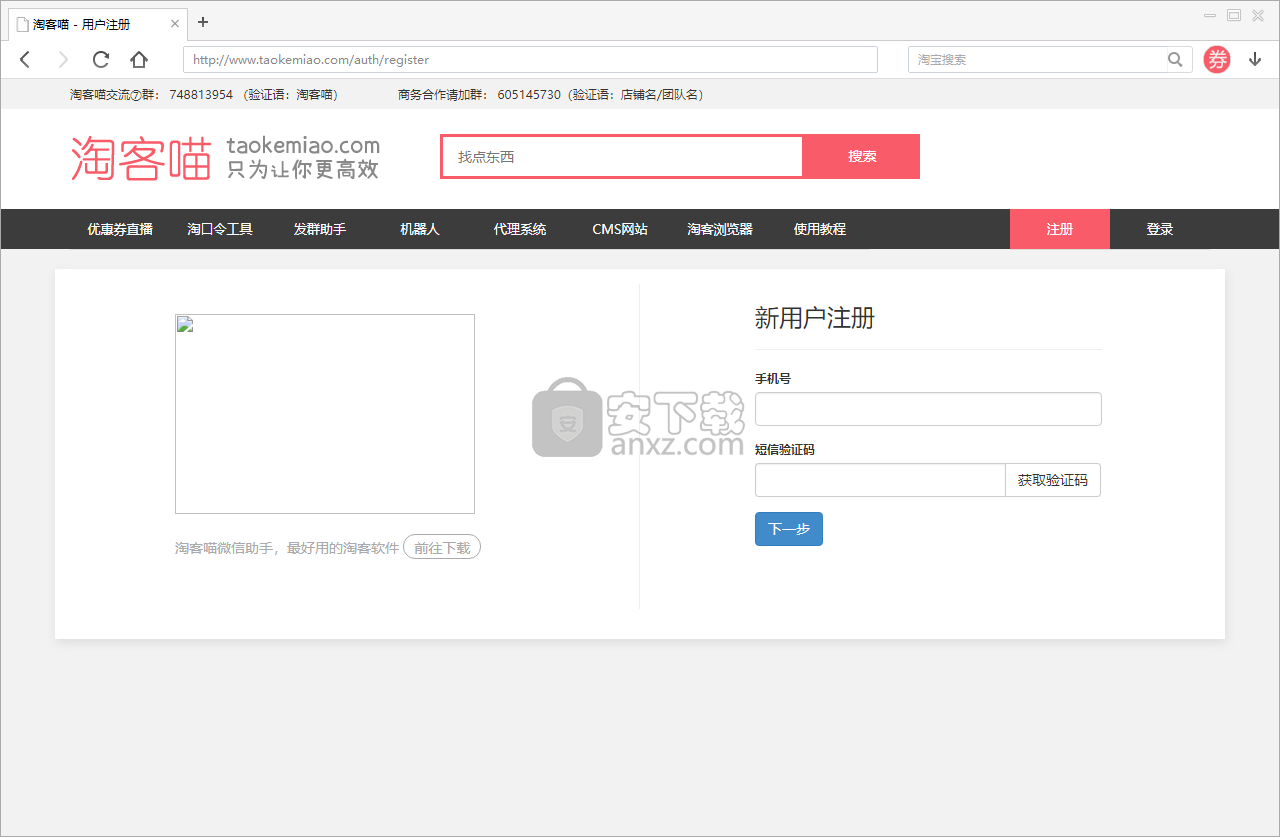Viewport: 1280px width, 837px height.
Task: Select the 淘客喵 - 用户注册 tab
Action: pyautogui.click(x=97, y=24)
